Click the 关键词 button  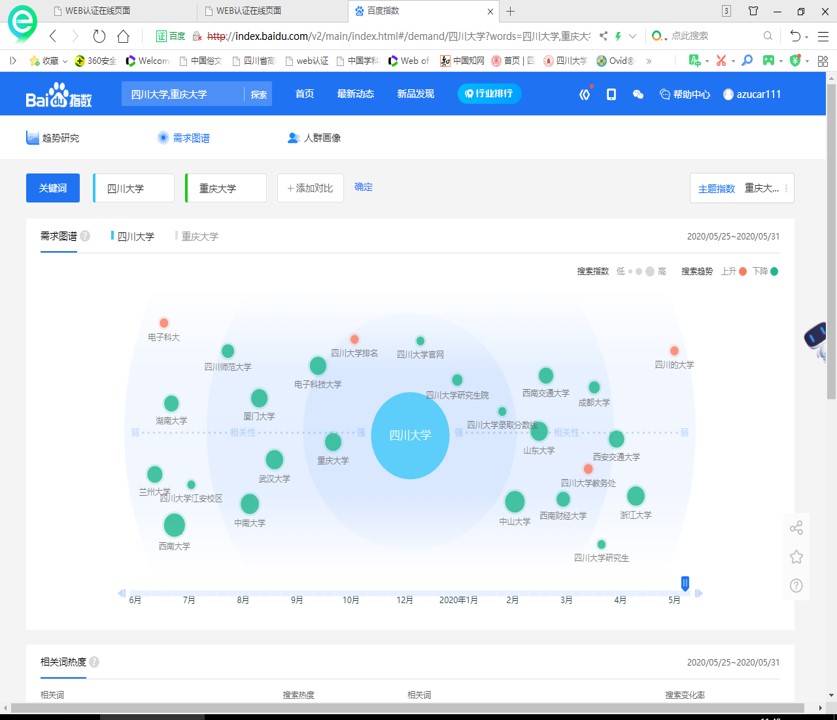pos(53,188)
